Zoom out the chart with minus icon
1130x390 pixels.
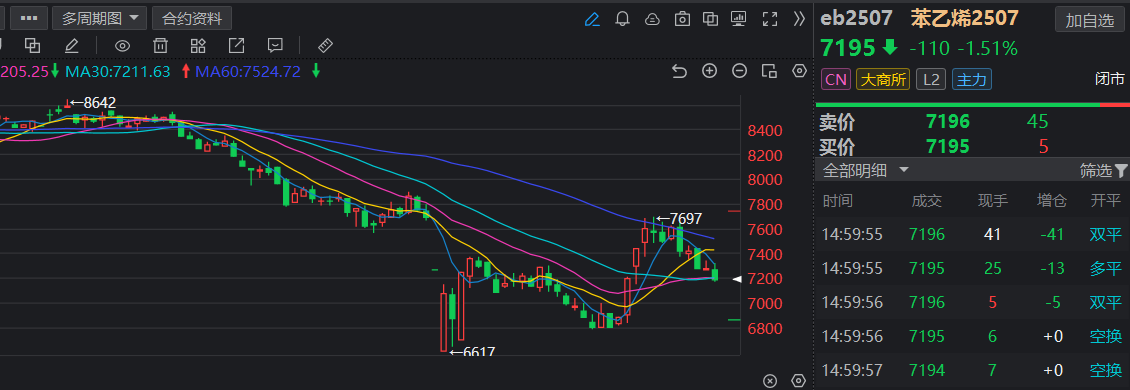point(739,71)
